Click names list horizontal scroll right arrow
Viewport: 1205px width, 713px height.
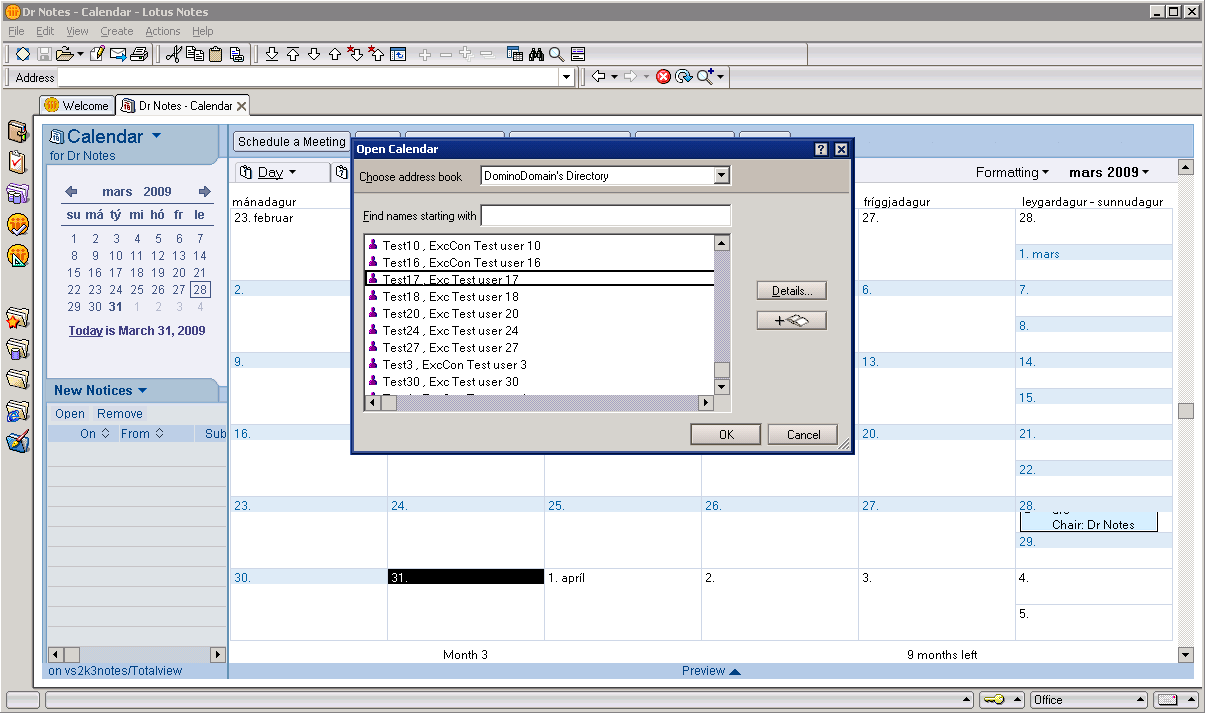point(706,402)
